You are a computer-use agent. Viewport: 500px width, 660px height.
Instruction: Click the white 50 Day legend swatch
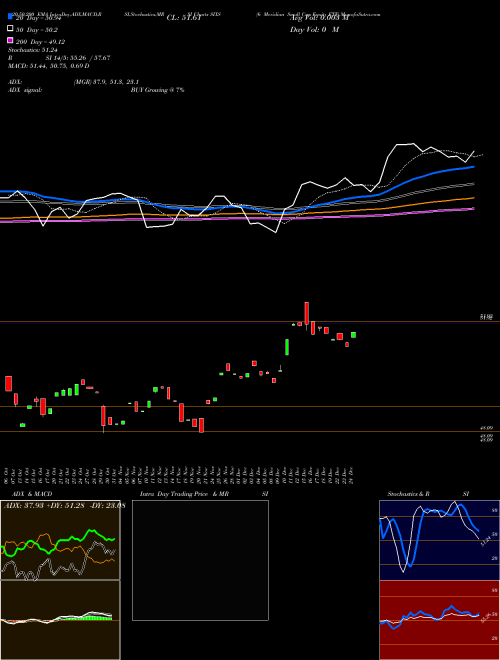tap(10, 29)
